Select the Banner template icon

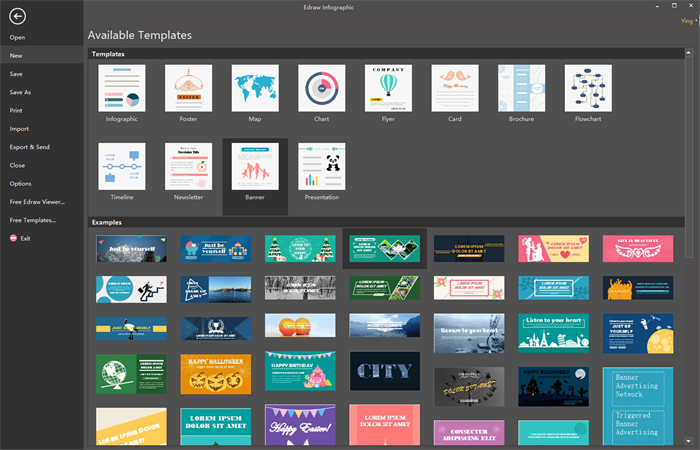(255, 167)
